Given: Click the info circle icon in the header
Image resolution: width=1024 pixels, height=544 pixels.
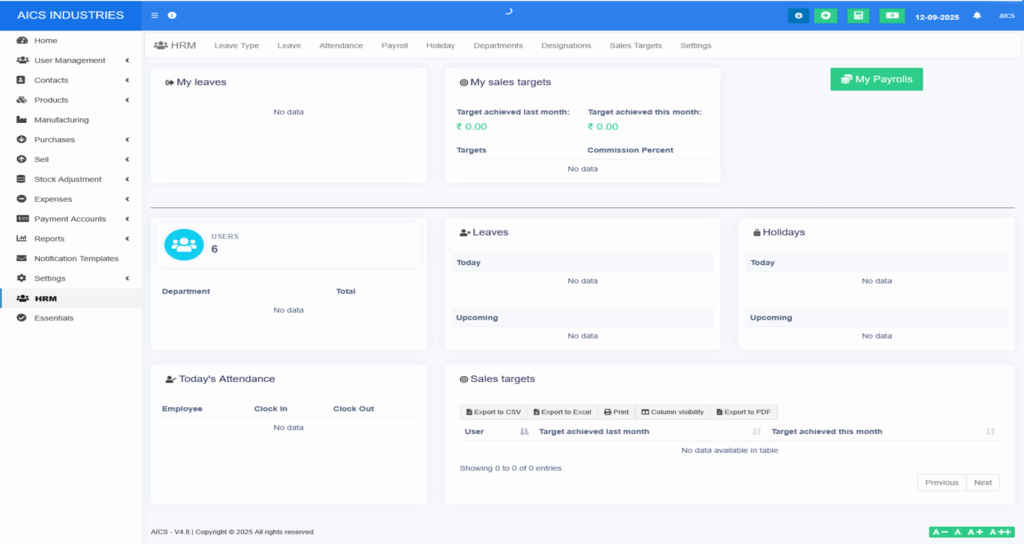Looking at the screenshot, I should pos(172,16).
